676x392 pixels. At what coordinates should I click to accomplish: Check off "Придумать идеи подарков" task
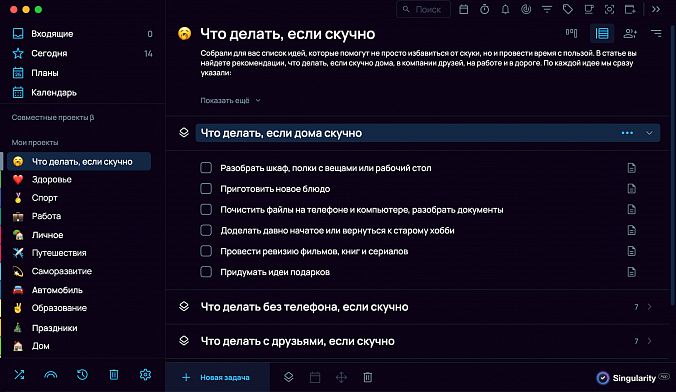[x=206, y=272]
